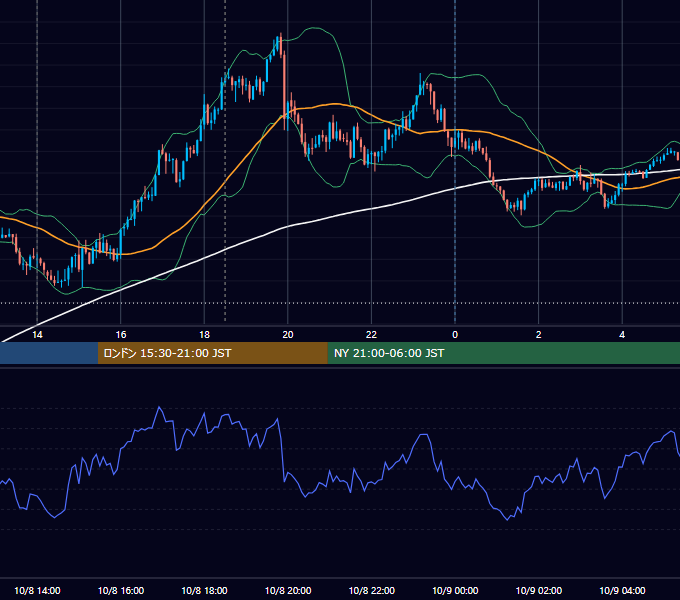
Task: Click the 14 hour label on price chart
Action: pyautogui.click(x=37, y=335)
